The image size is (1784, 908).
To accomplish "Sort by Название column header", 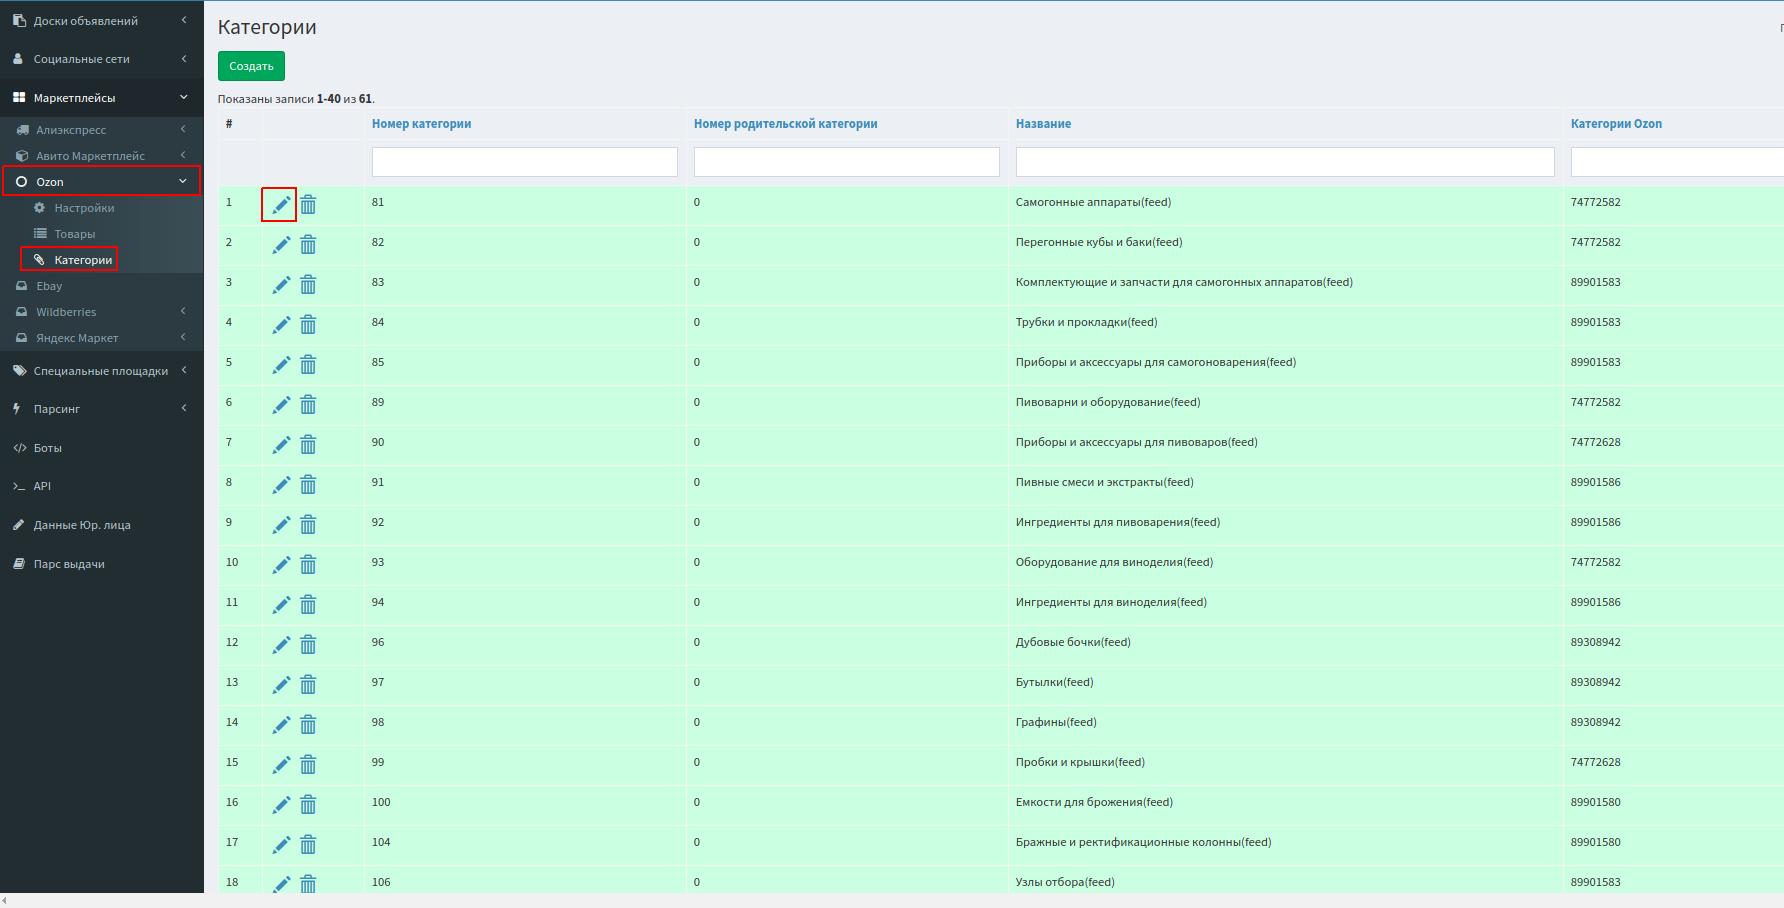I will pos(1043,124).
